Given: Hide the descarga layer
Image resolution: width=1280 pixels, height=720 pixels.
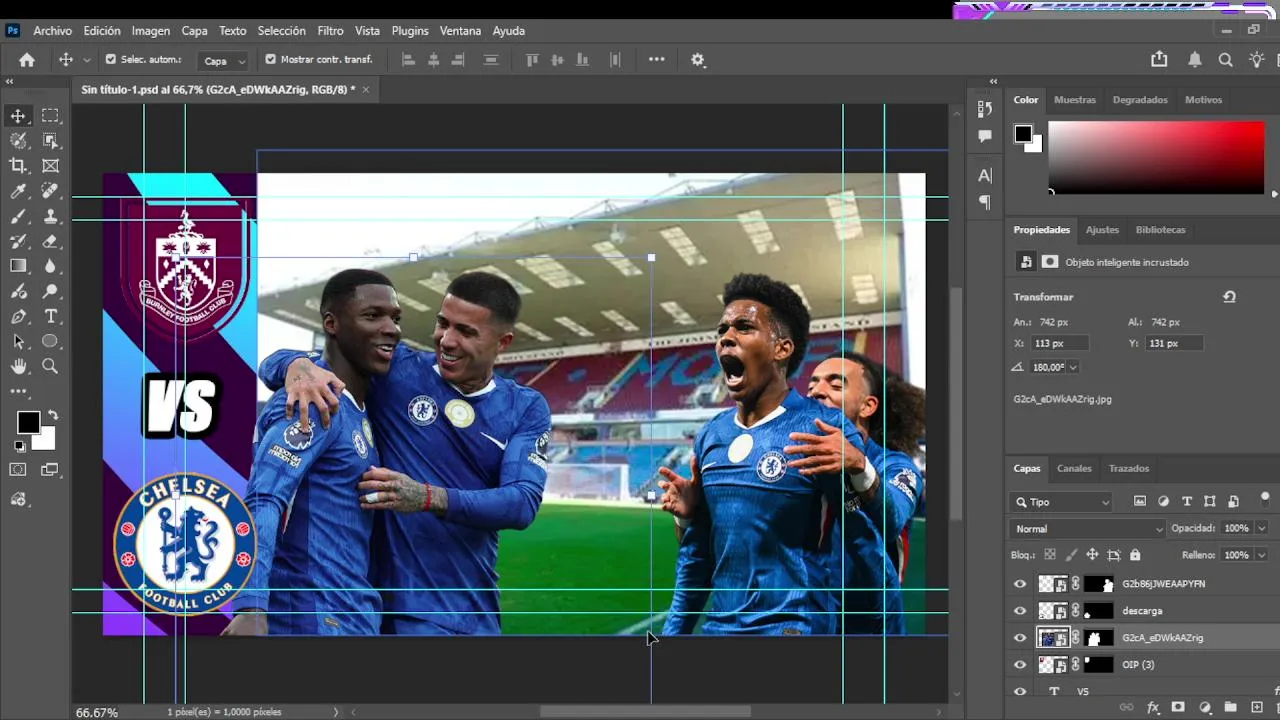Looking at the screenshot, I should [1020, 611].
